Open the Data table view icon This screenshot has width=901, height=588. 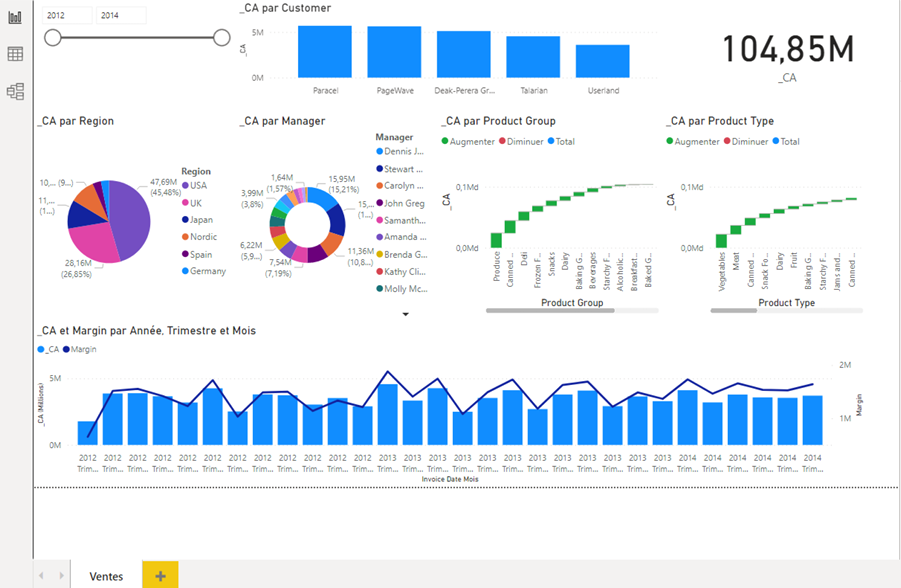coord(15,54)
